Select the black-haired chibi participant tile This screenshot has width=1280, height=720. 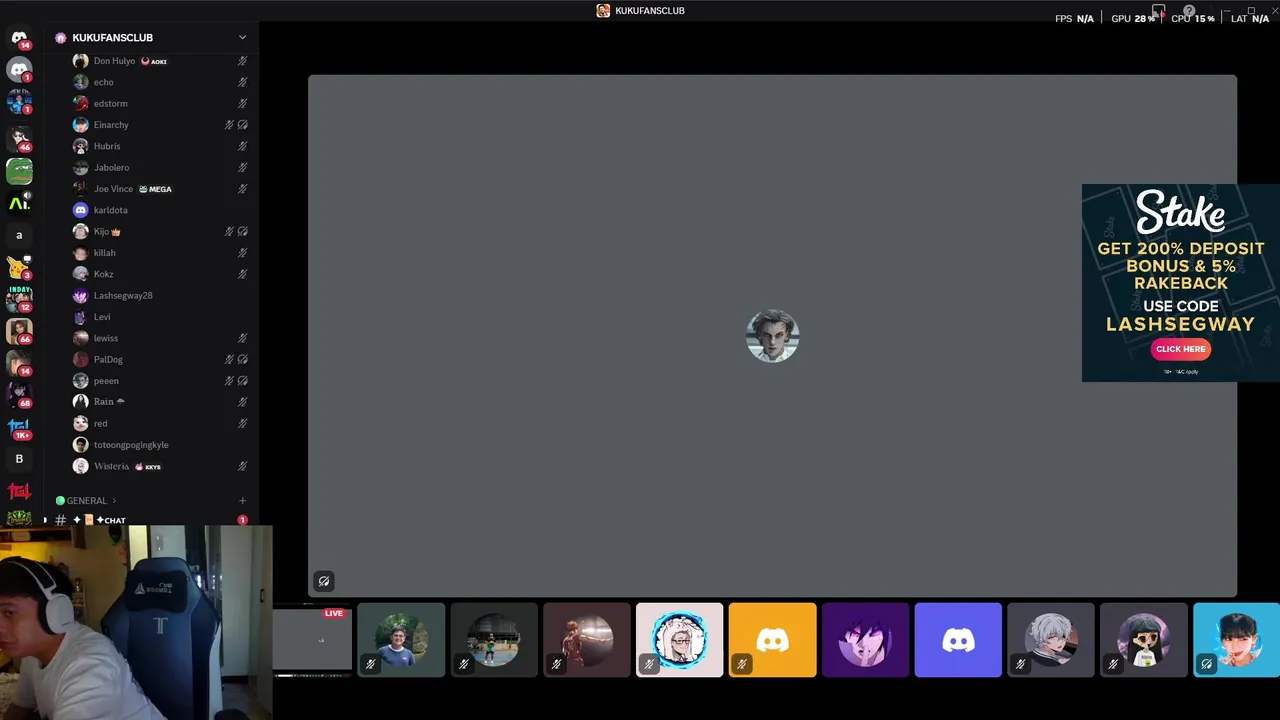pyautogui.click(x=1144, y=640)
